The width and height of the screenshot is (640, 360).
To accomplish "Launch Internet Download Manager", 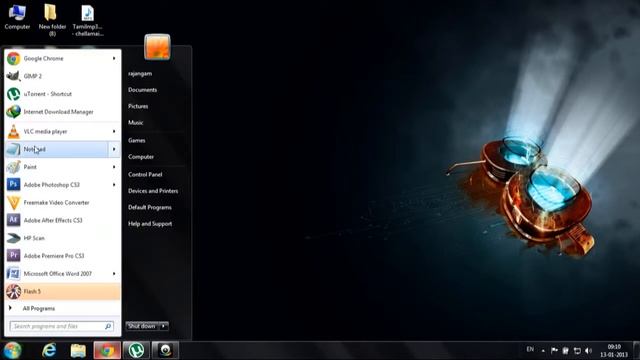I will (x=62, y=112).
